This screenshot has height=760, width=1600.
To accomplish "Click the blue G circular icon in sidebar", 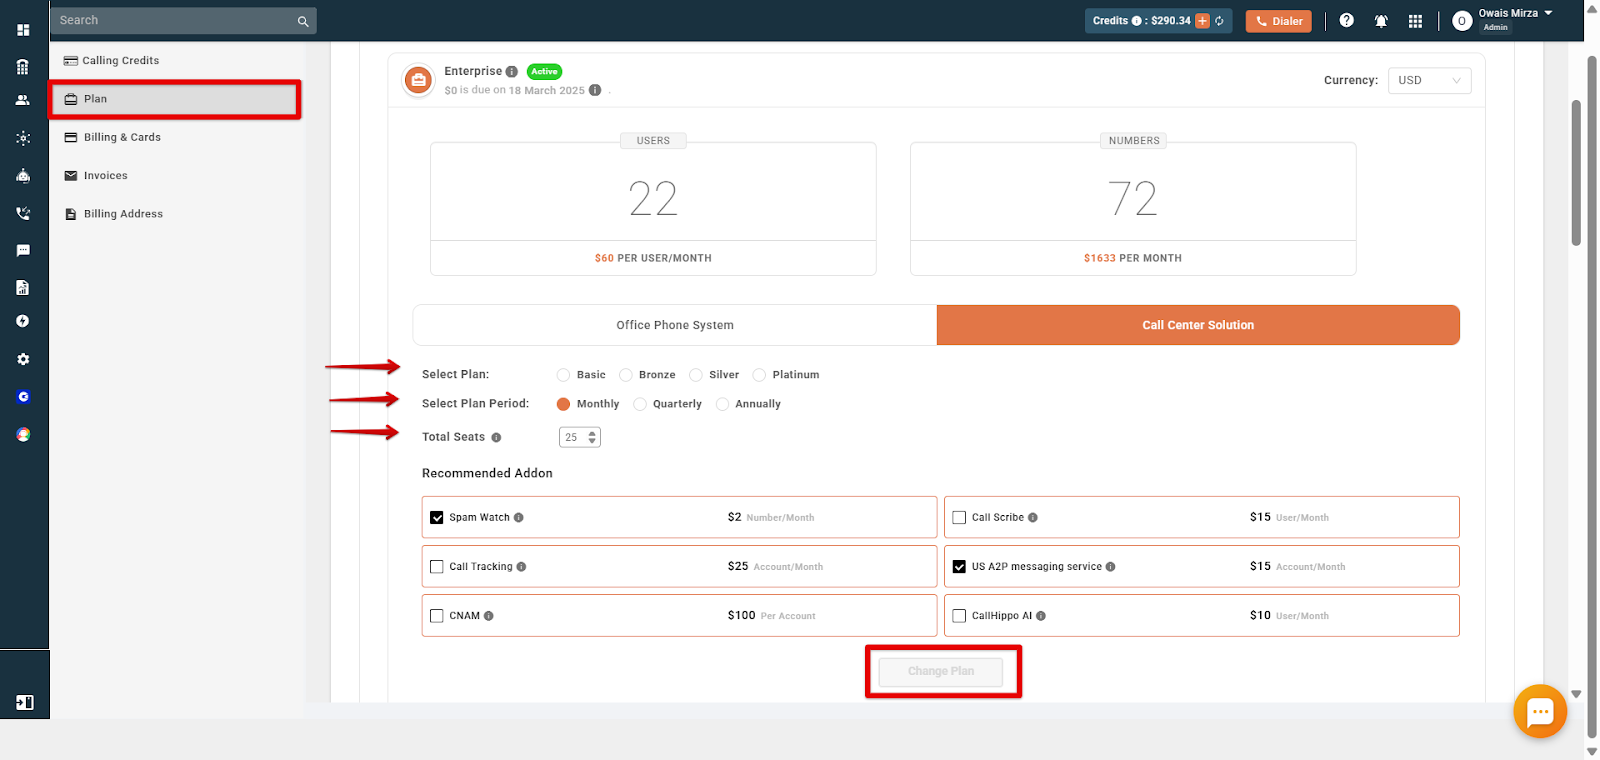I will (x=23, y=397).
